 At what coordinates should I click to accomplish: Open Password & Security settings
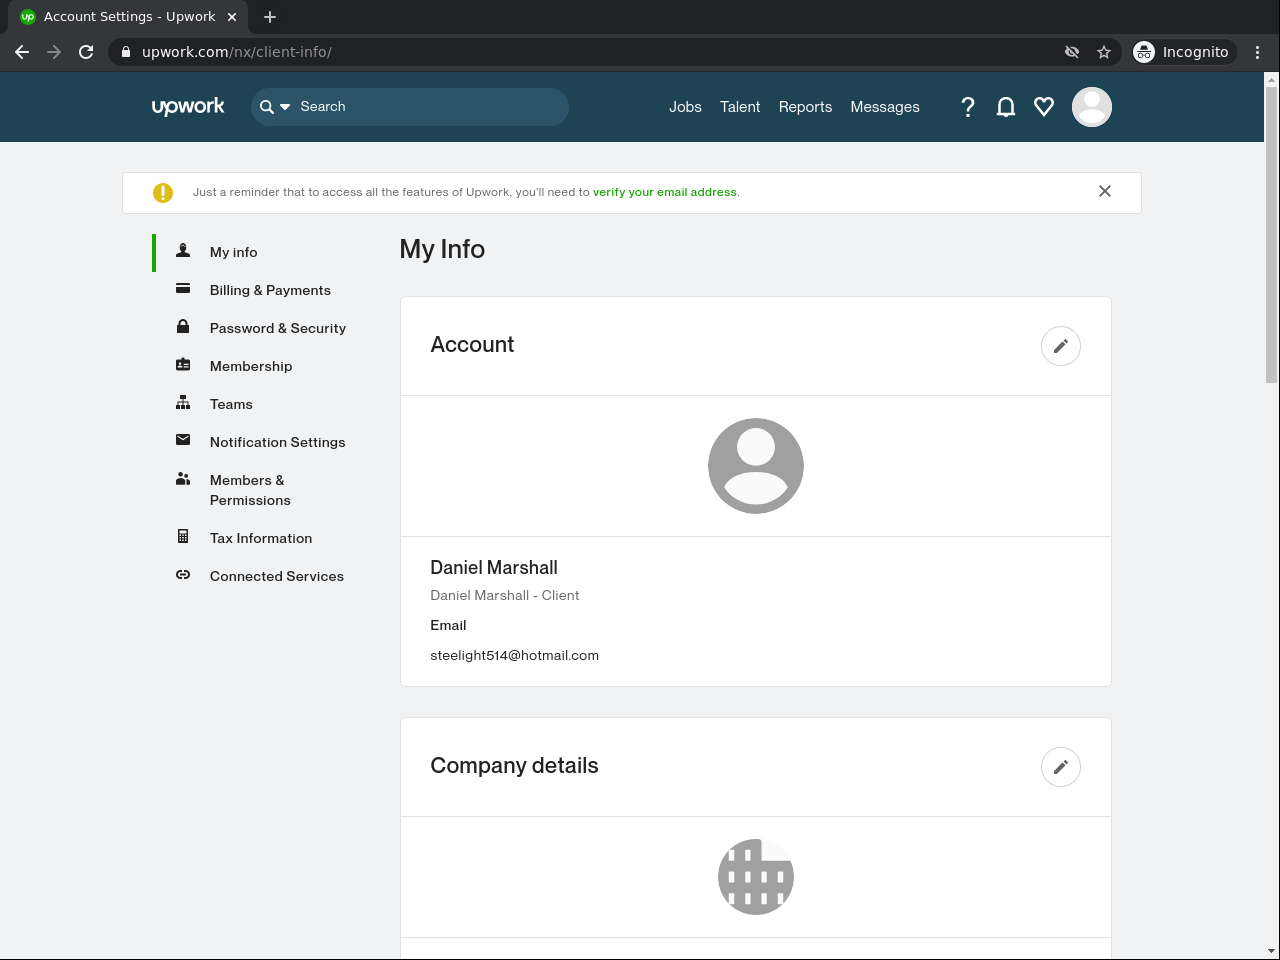coord(278,328)
